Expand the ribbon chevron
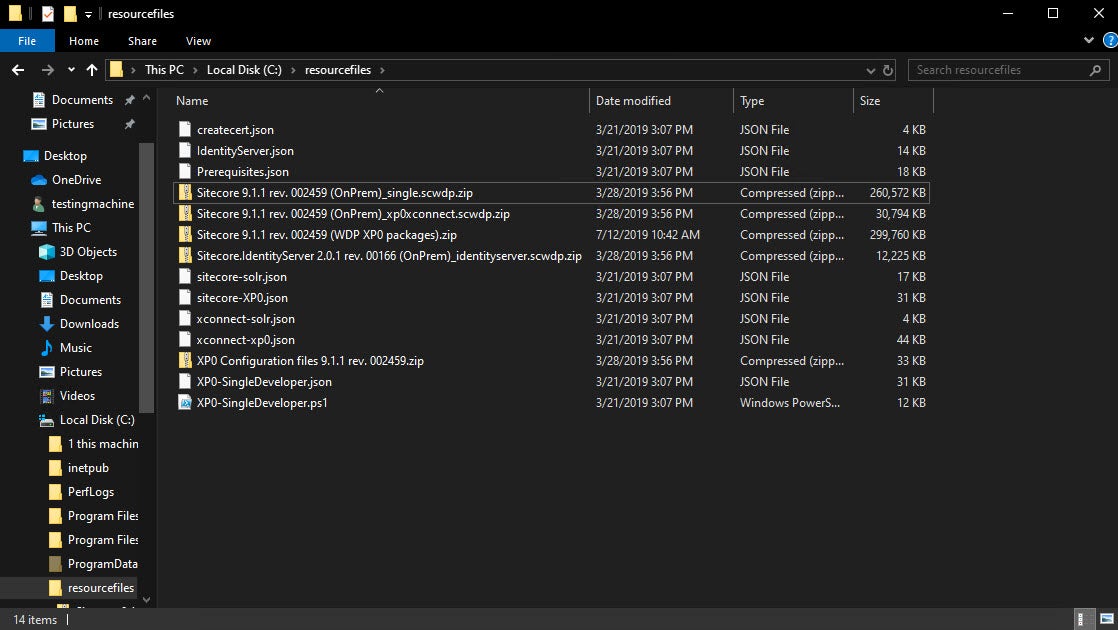The image size is (1118, 630). click(x=1089, y=41)
